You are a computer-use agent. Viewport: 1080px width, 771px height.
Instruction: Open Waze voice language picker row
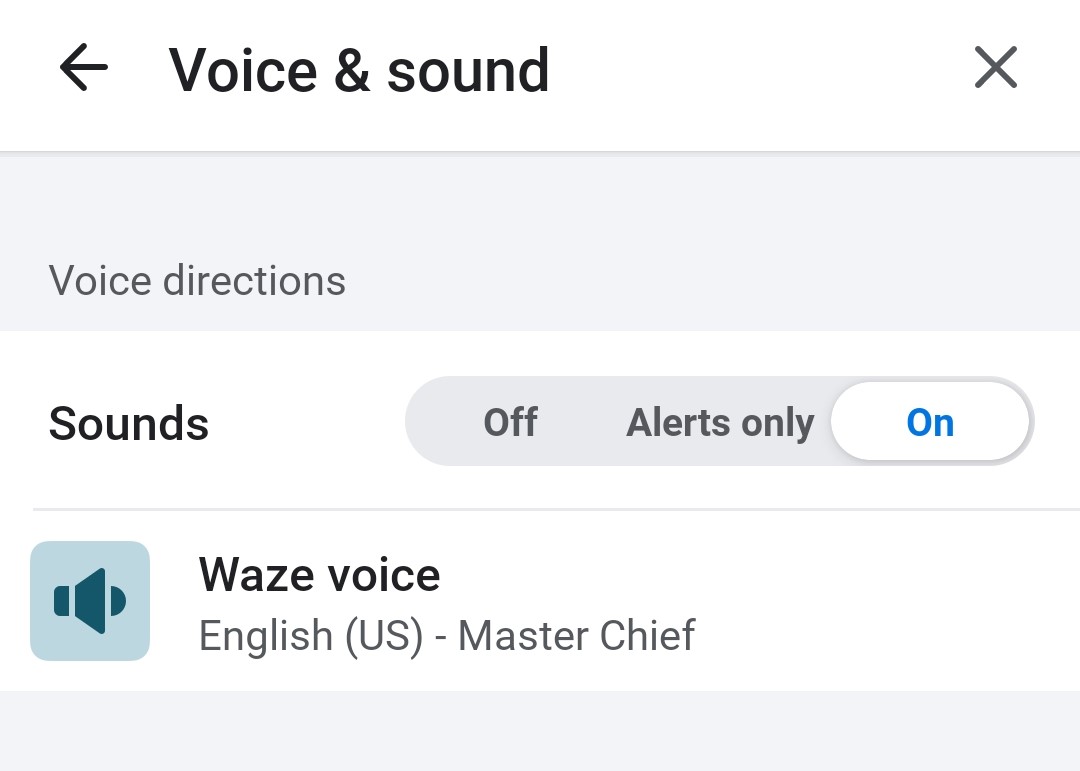(x=540, y=601)
